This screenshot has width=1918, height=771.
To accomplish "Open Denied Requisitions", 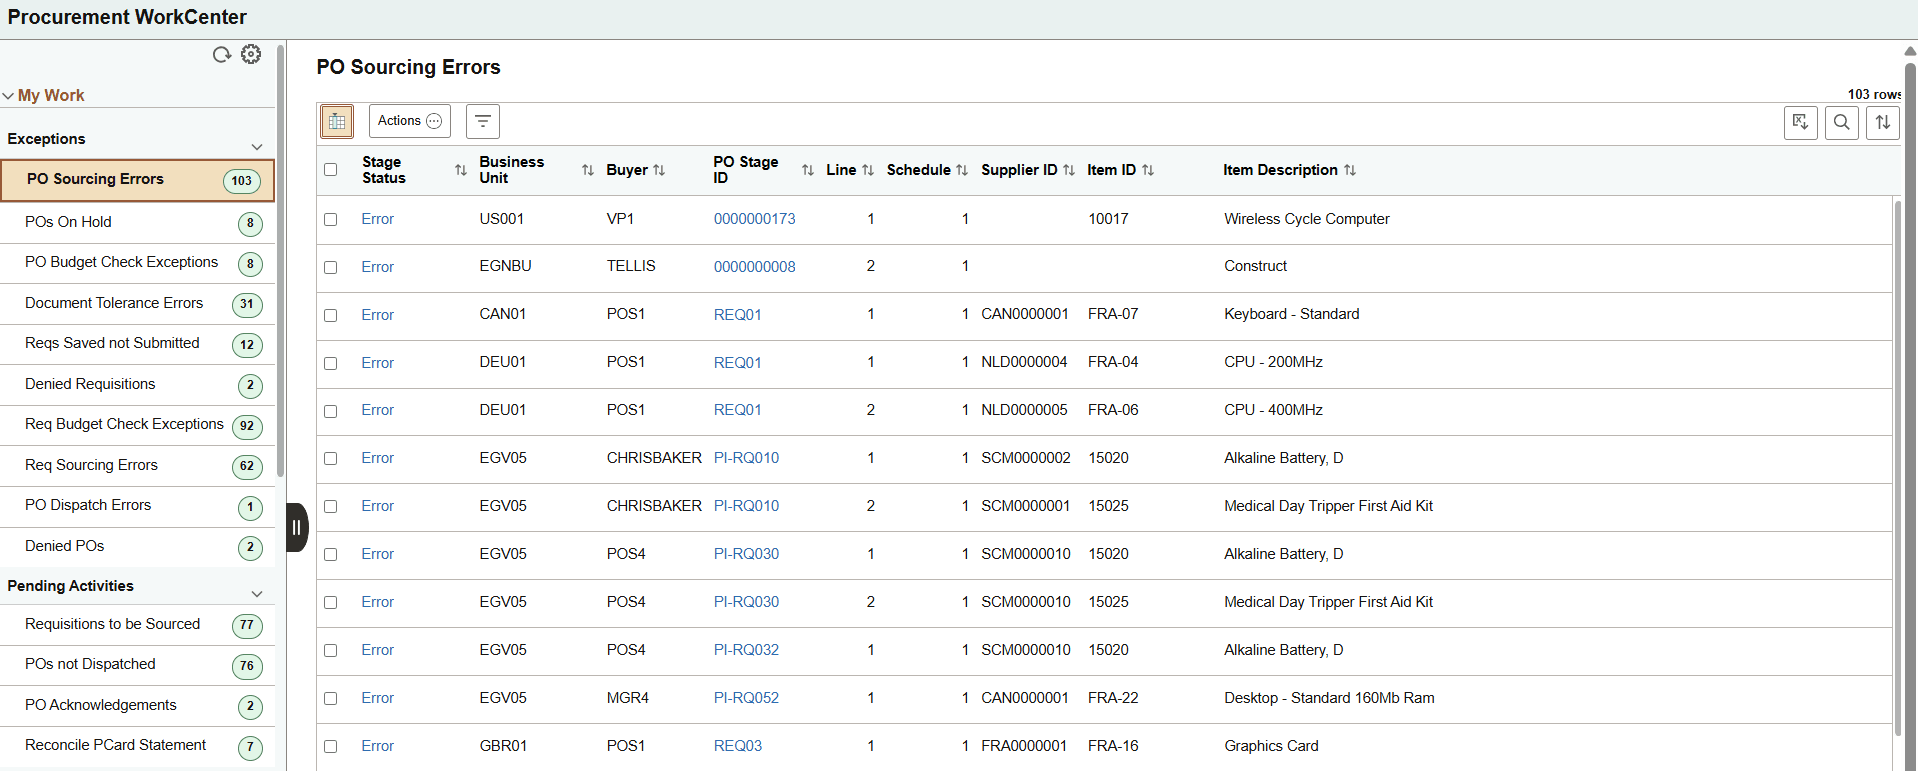I will pyautogui.click(x=138, y=384).
